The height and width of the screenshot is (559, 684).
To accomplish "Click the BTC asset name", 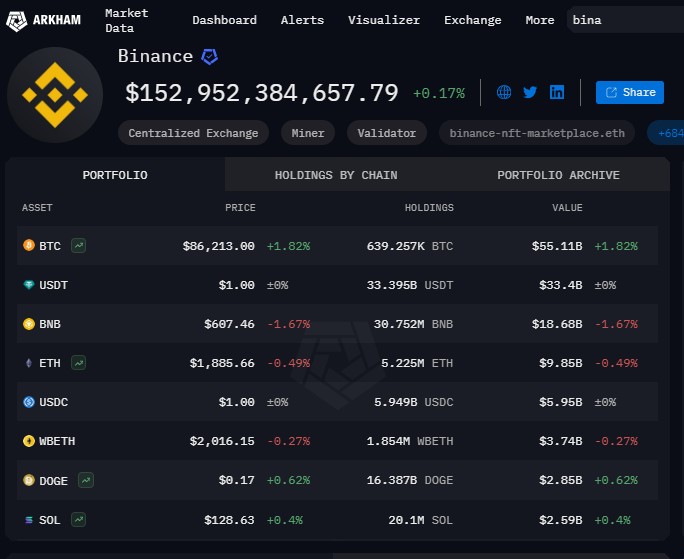I will pos(50,246).
